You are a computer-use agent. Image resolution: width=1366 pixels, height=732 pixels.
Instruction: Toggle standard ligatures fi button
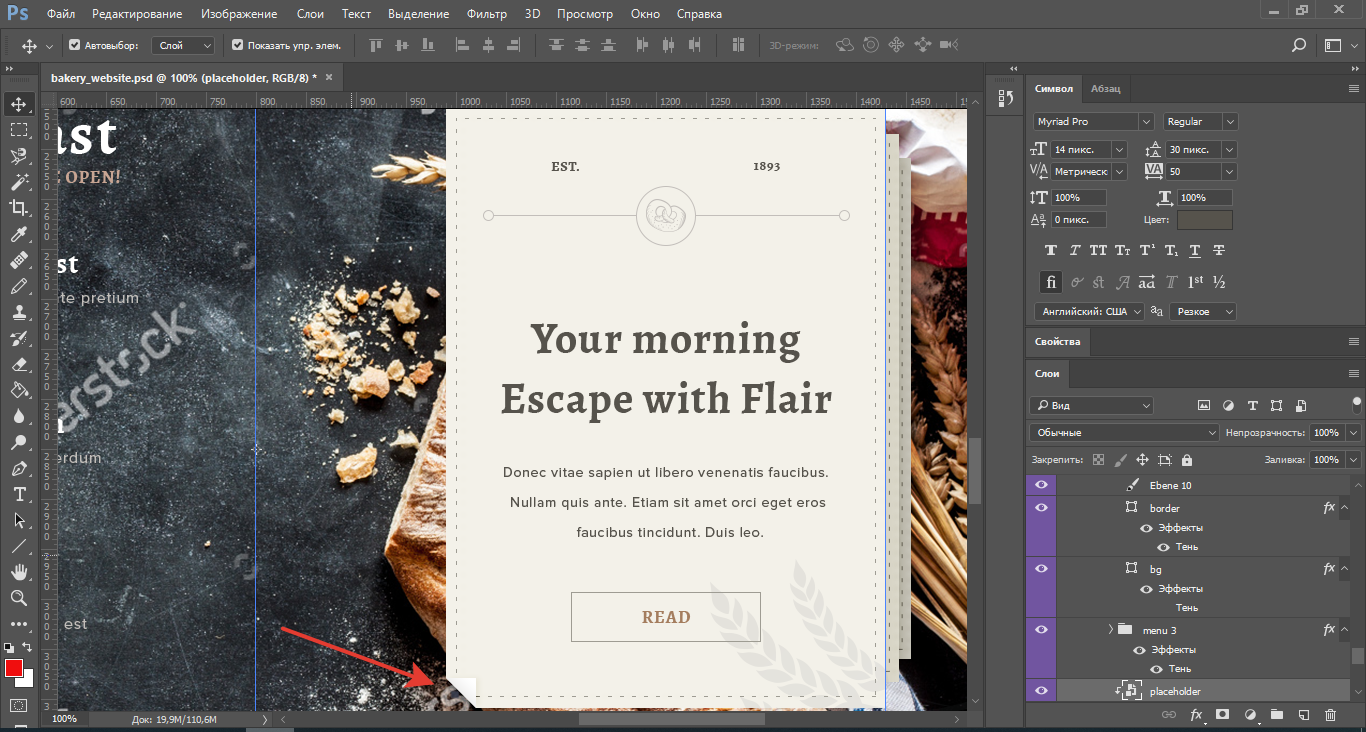[x=1051, y=282]
